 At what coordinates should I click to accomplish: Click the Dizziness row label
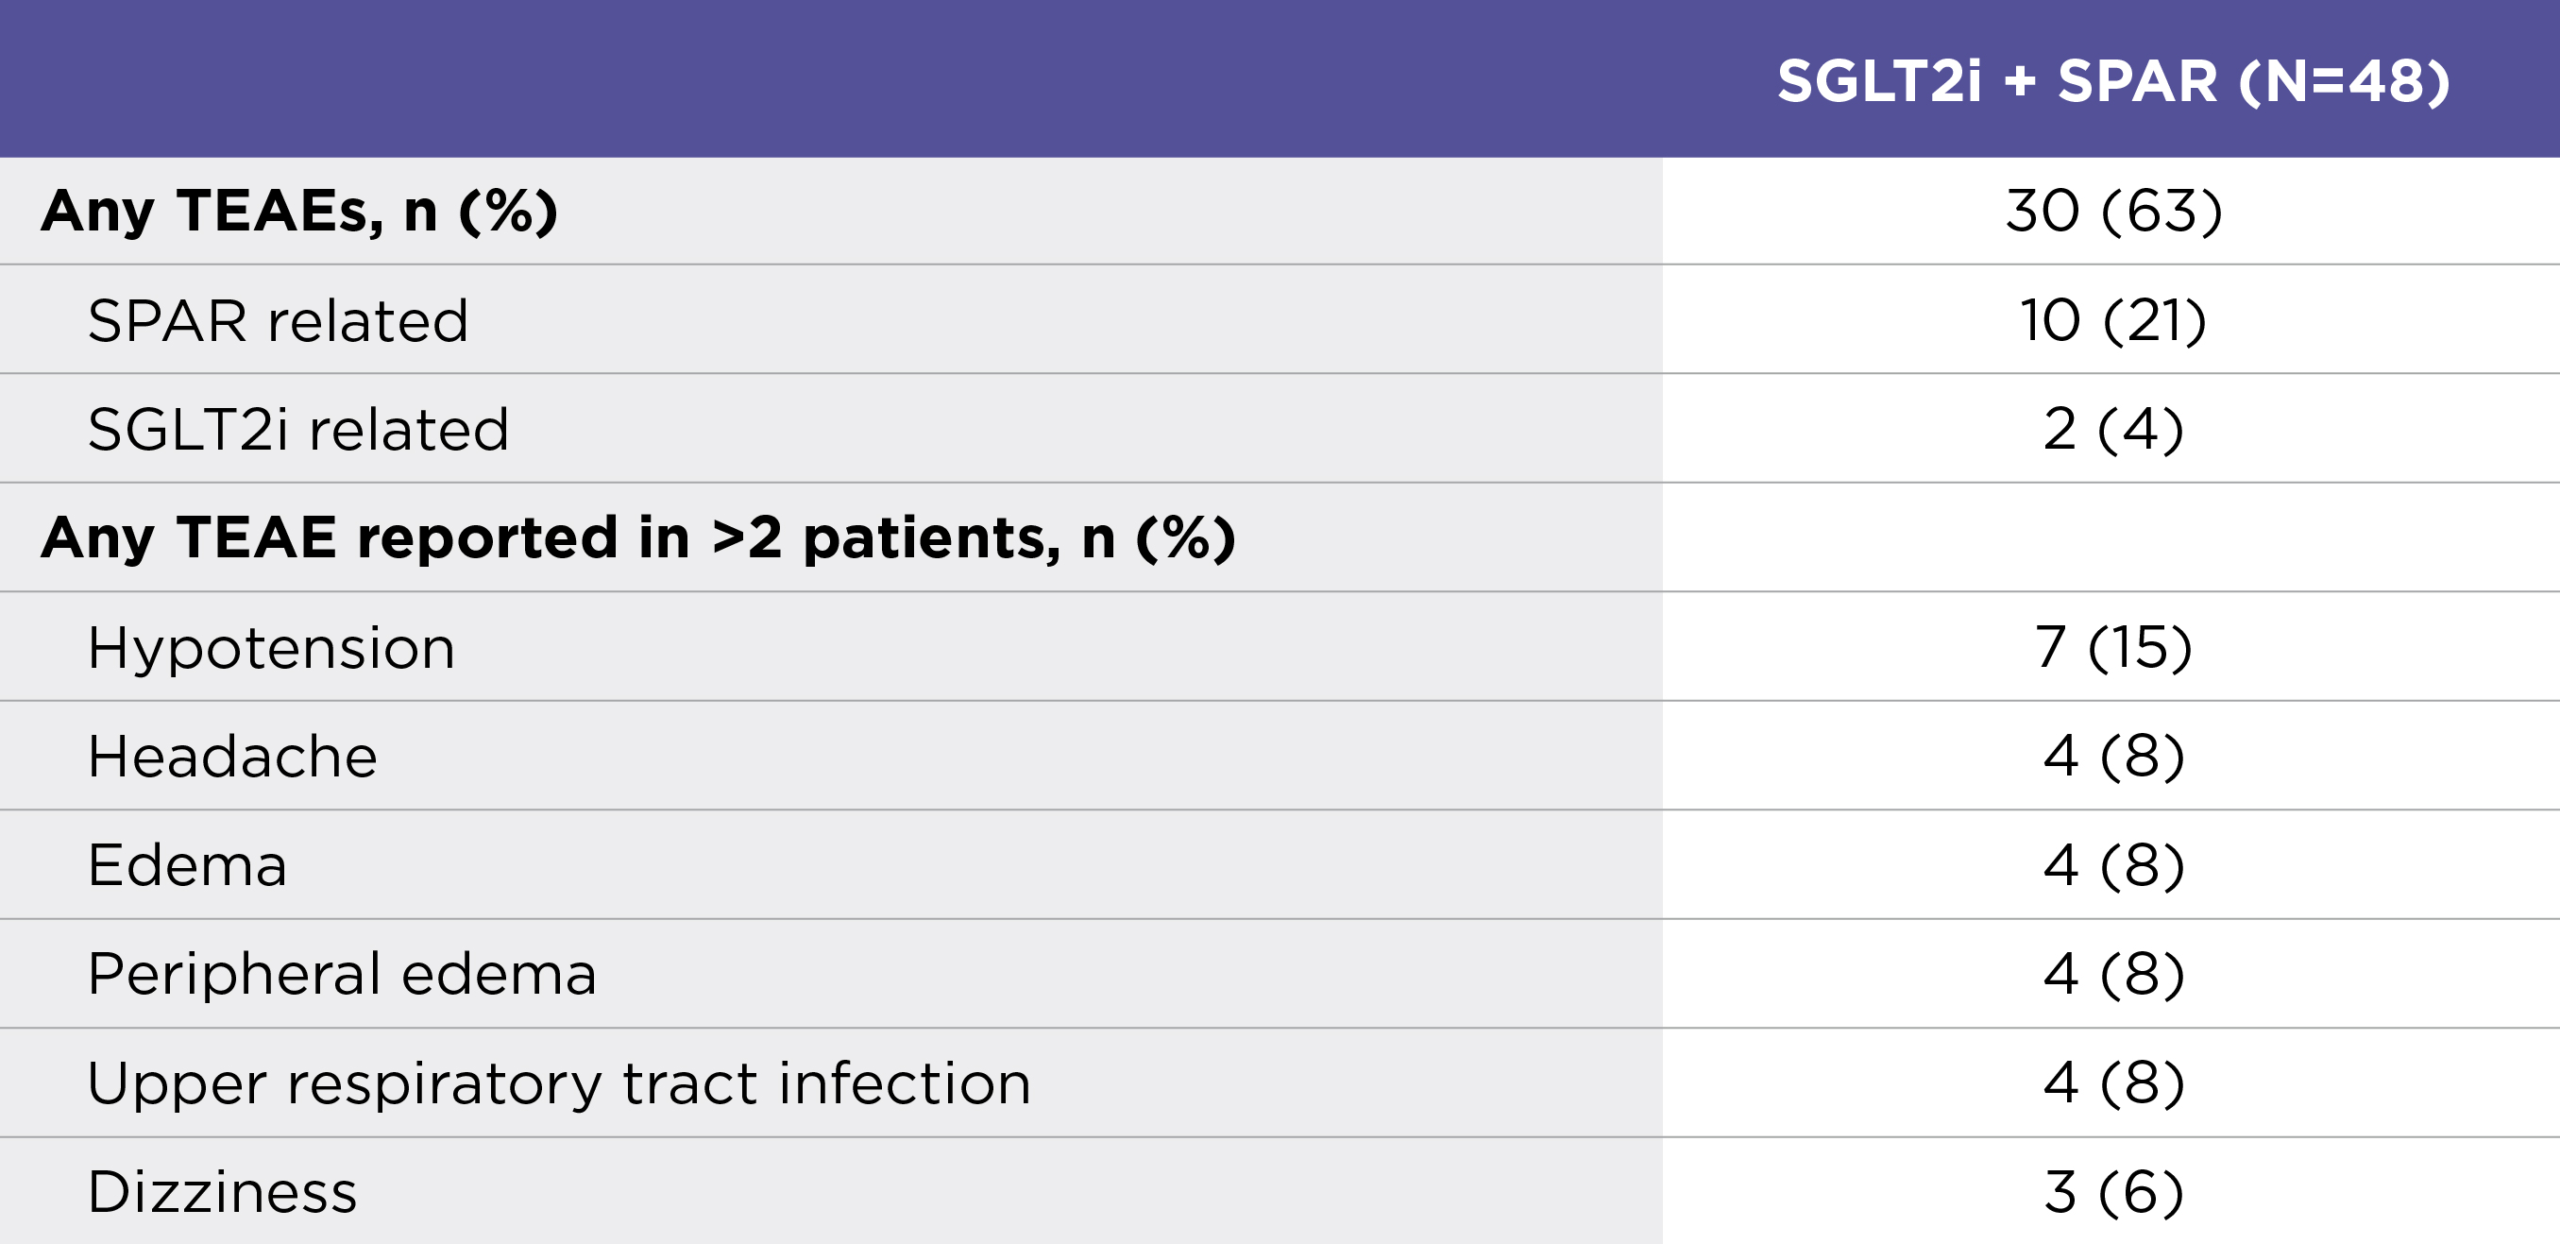[x=222, y=1192]
